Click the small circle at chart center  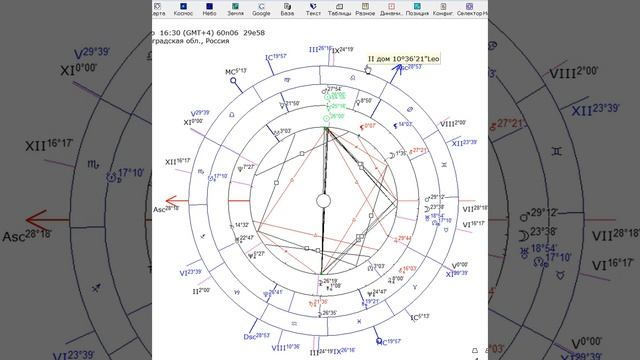[323, 201]
